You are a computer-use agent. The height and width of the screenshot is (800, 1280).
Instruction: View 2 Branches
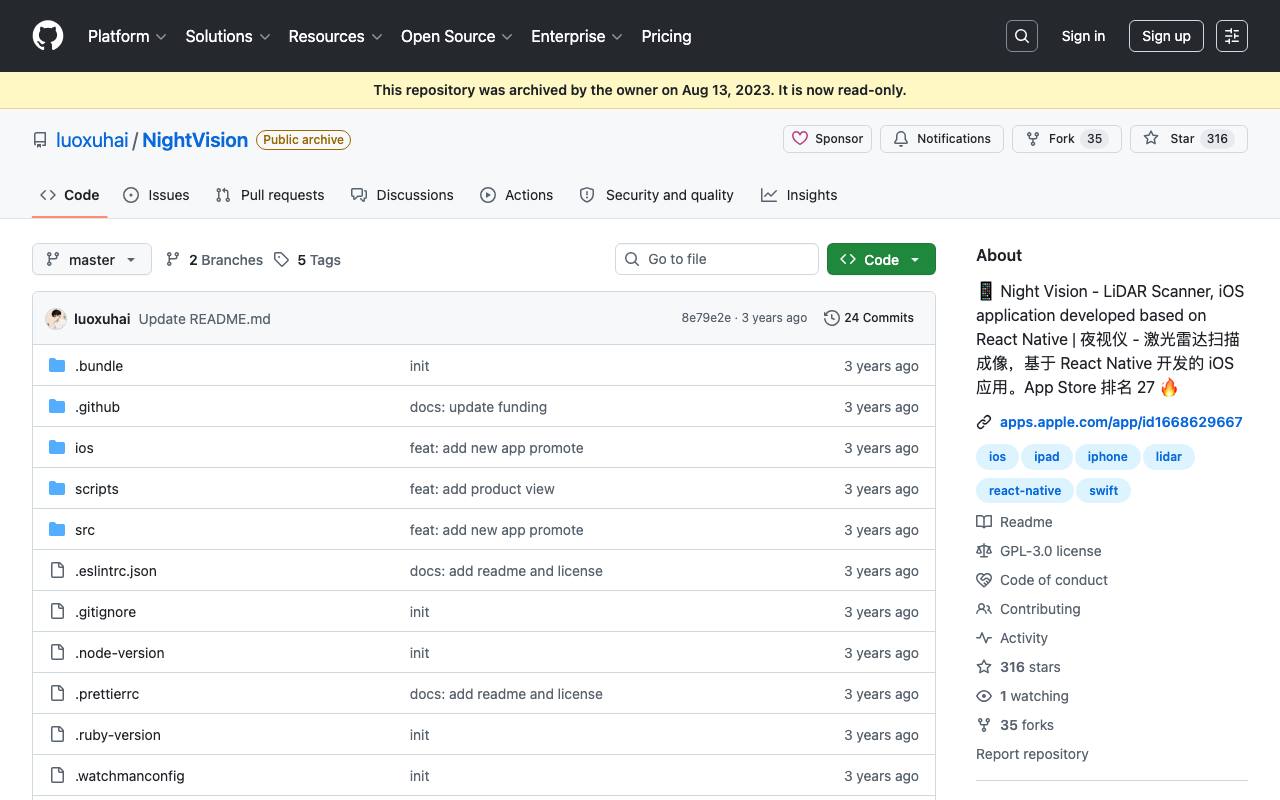(x=215, y=260)
